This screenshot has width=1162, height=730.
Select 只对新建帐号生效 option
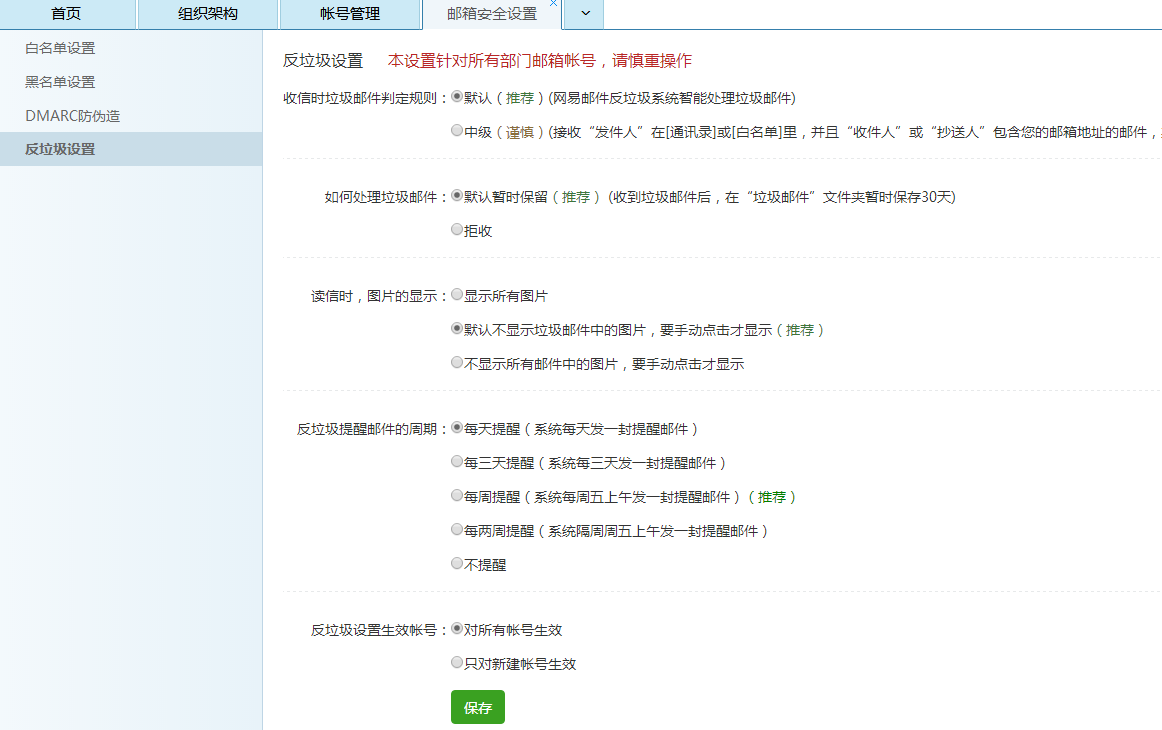(x=456, y=663)
